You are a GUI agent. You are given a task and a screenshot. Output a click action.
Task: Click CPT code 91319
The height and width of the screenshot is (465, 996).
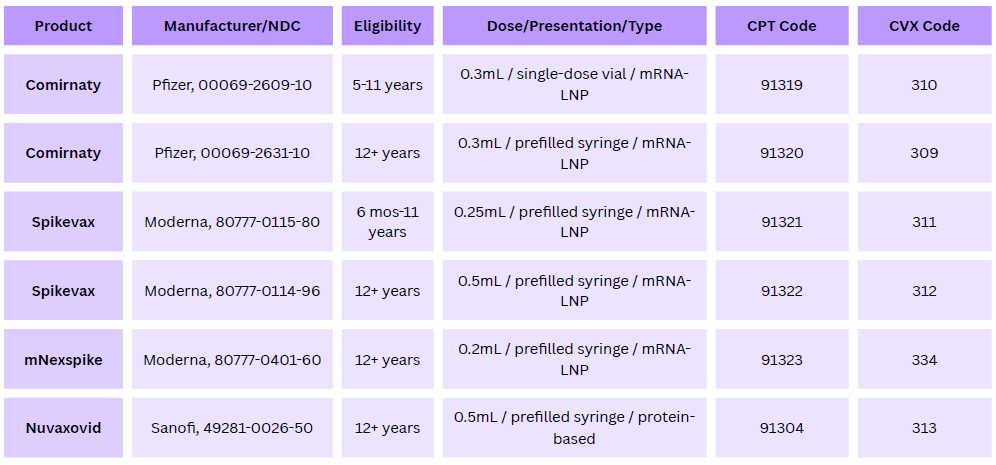point(782,84)
